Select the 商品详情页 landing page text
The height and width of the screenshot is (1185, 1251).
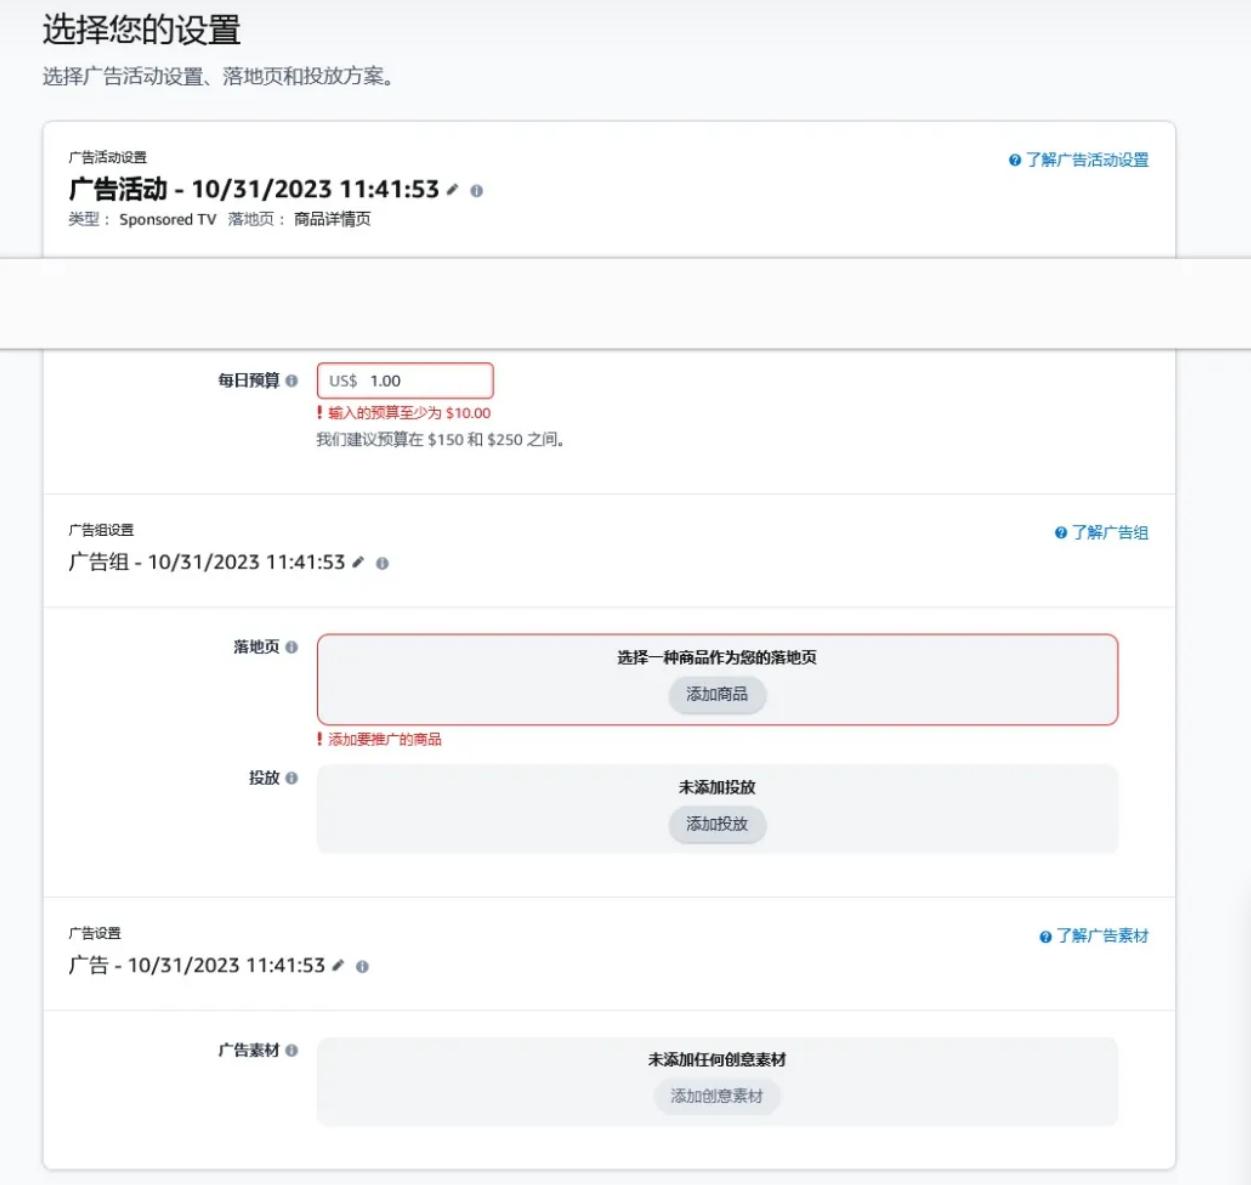point(332,219)
